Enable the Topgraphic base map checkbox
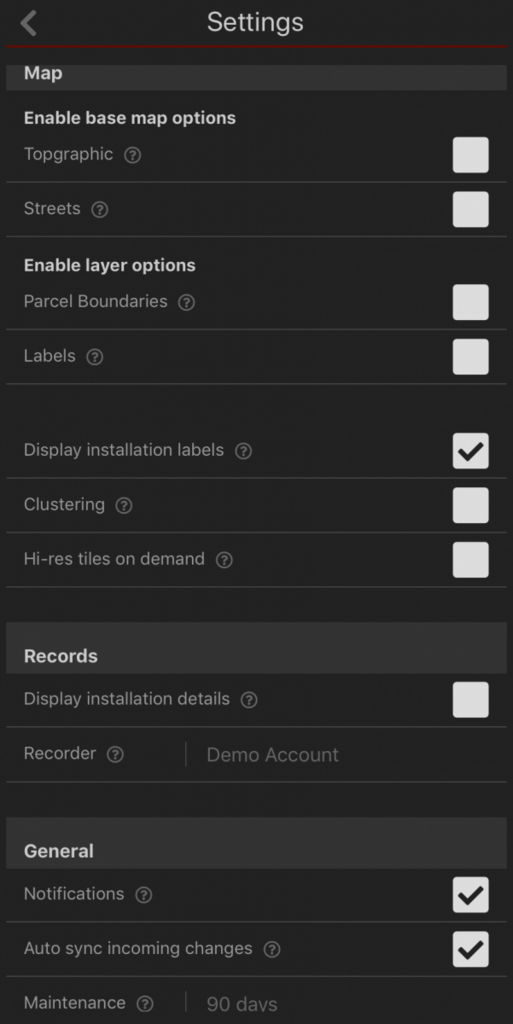This screenshot has width=513, height=1024. point(471,155)
